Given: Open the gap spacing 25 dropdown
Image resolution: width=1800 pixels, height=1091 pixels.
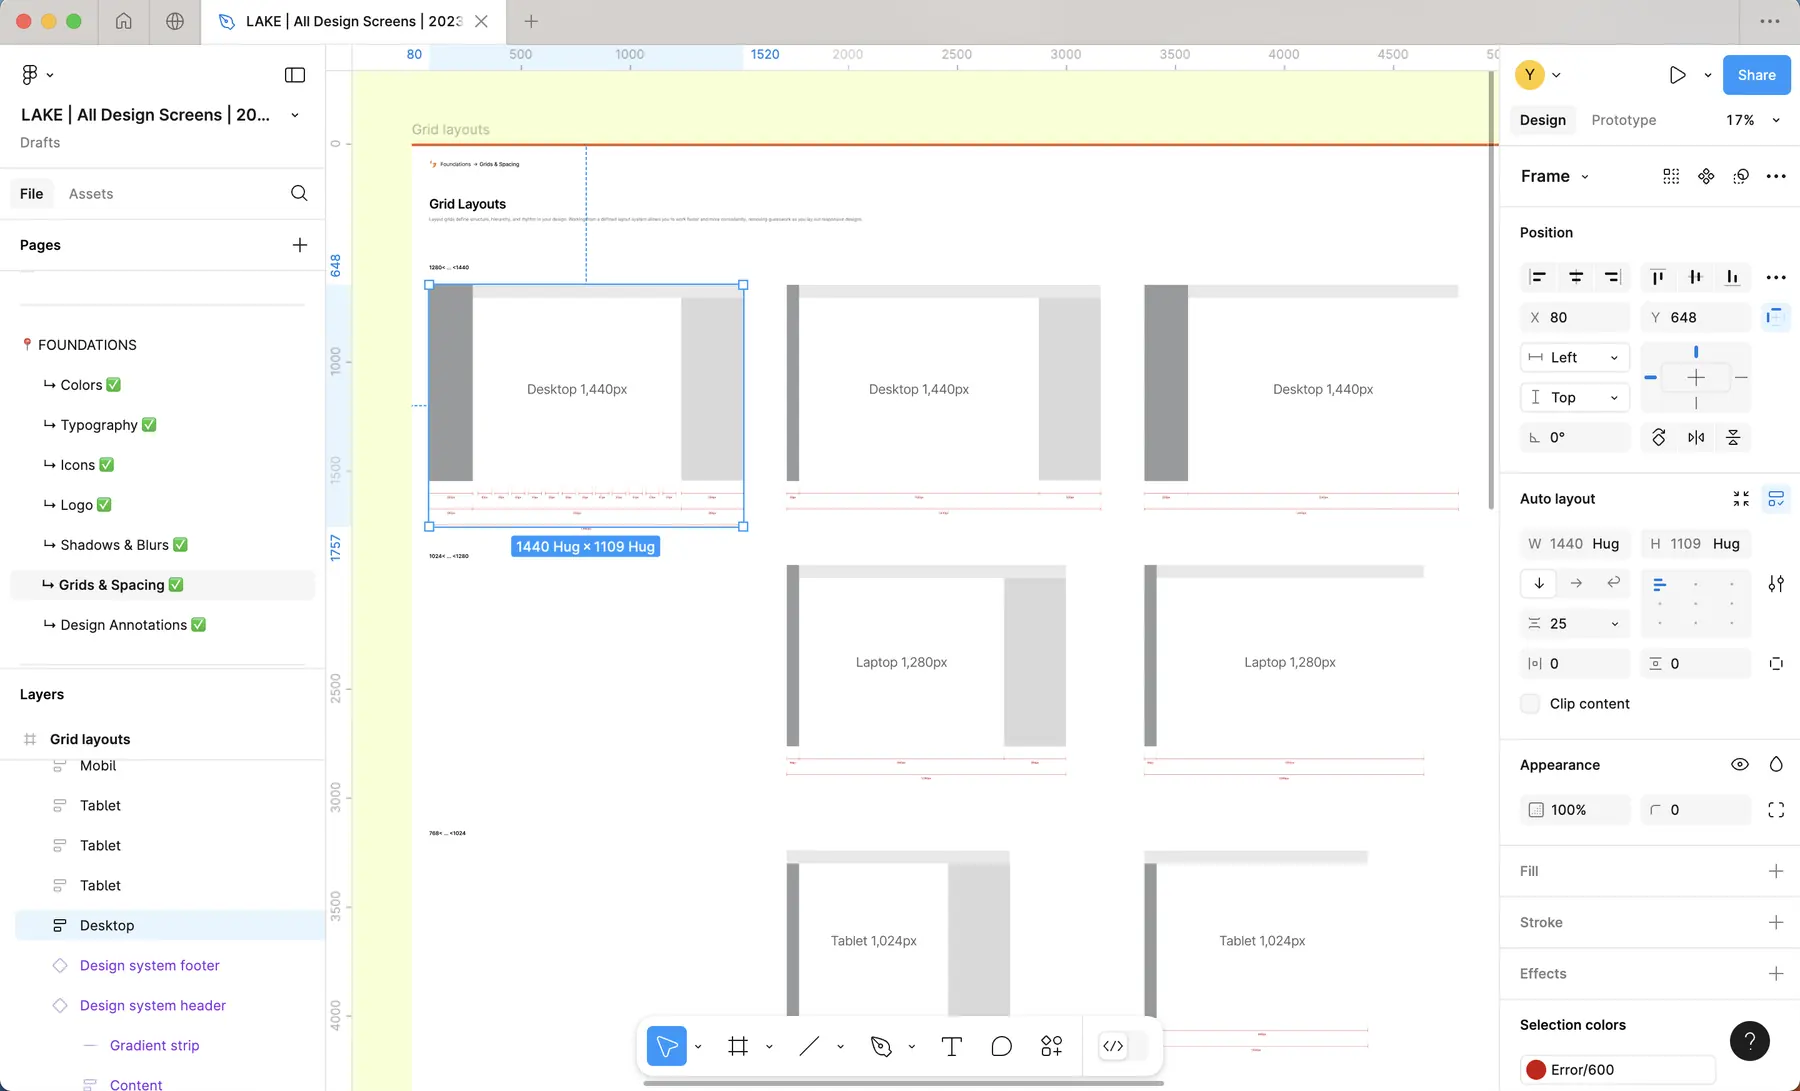Looking at the screenshot, I should pyautogui.click(x=1614, y=624).
